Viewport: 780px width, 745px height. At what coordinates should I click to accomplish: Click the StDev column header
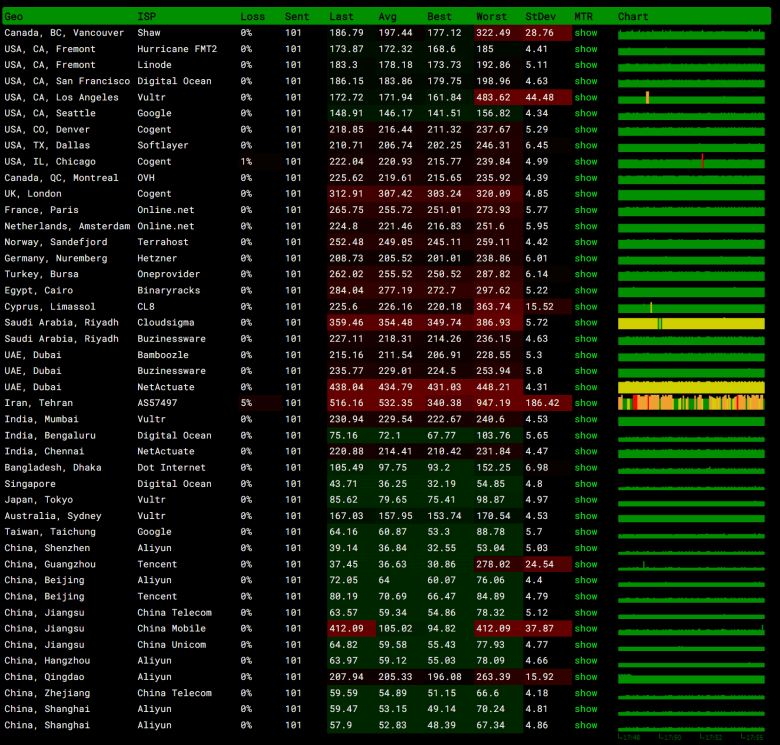pos(541,16)
